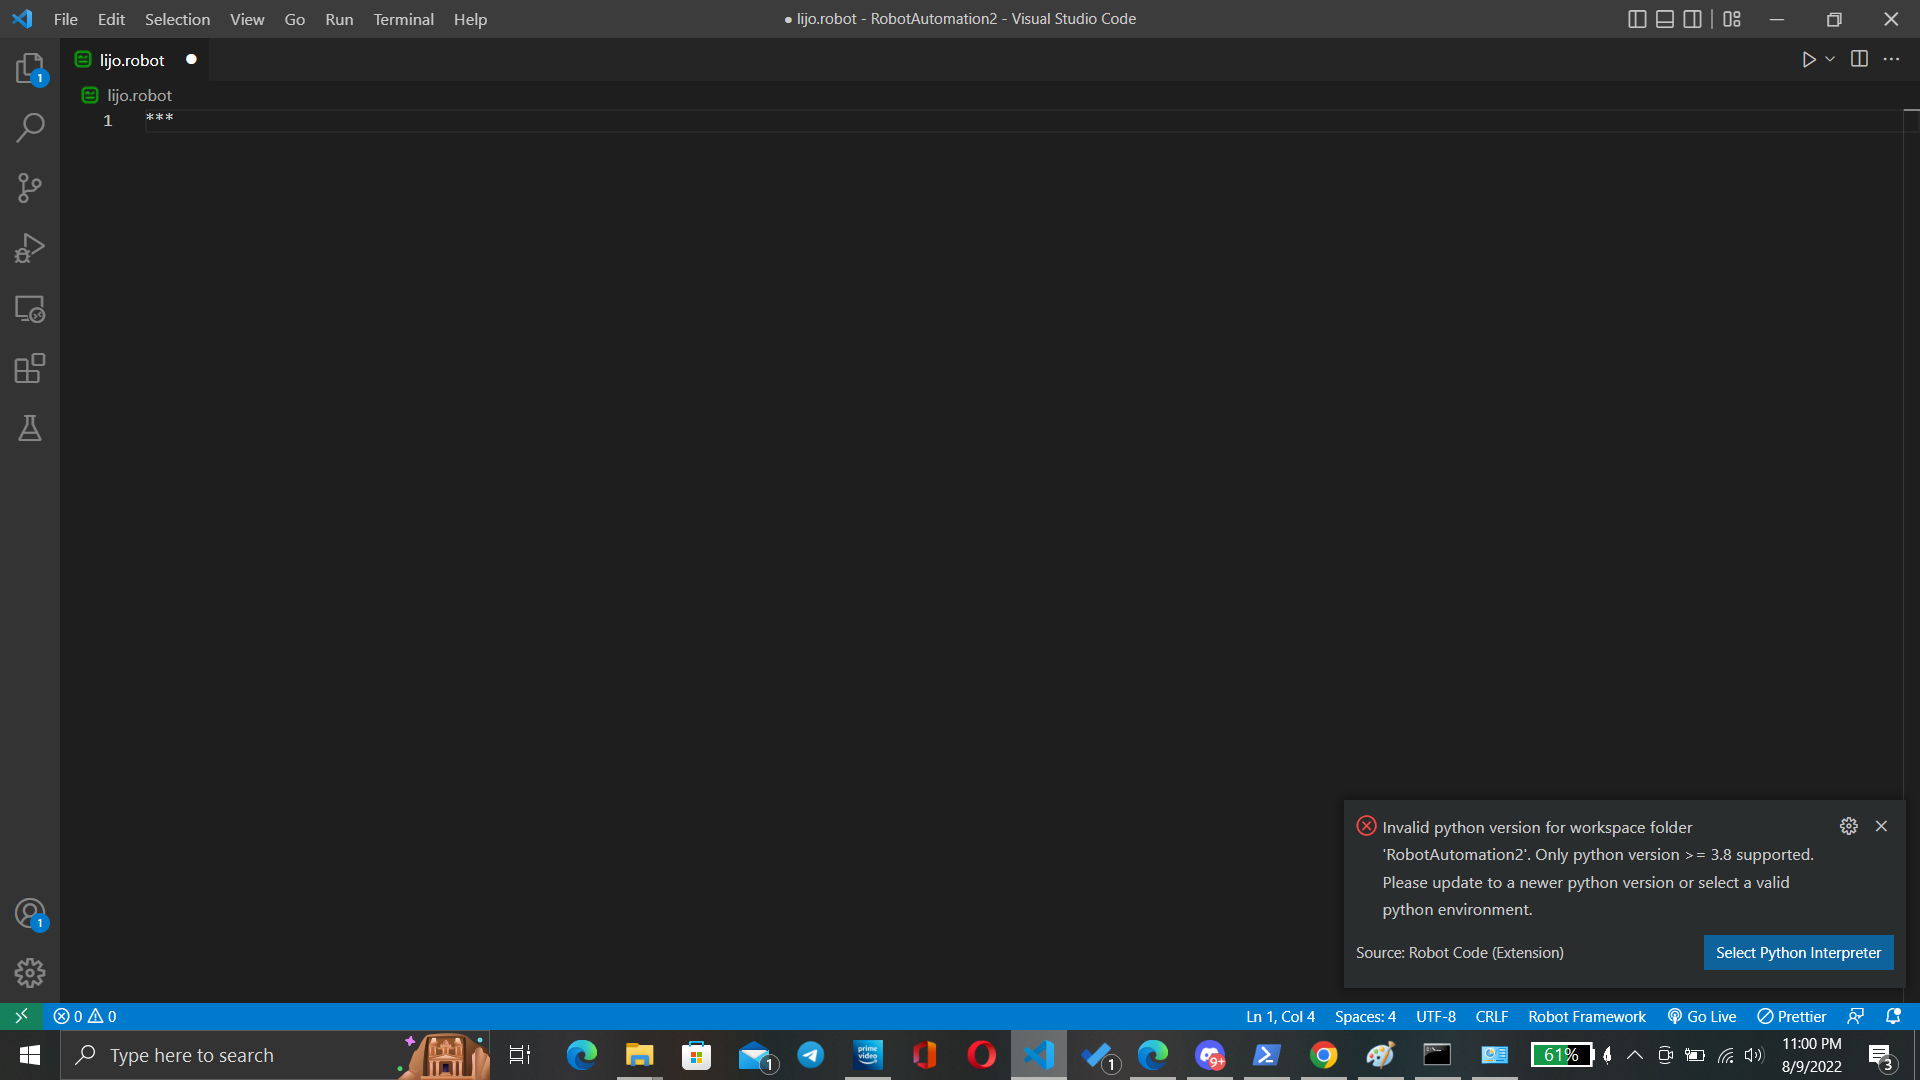
Task: Open the Terminal menu
Action: point(403,19)
